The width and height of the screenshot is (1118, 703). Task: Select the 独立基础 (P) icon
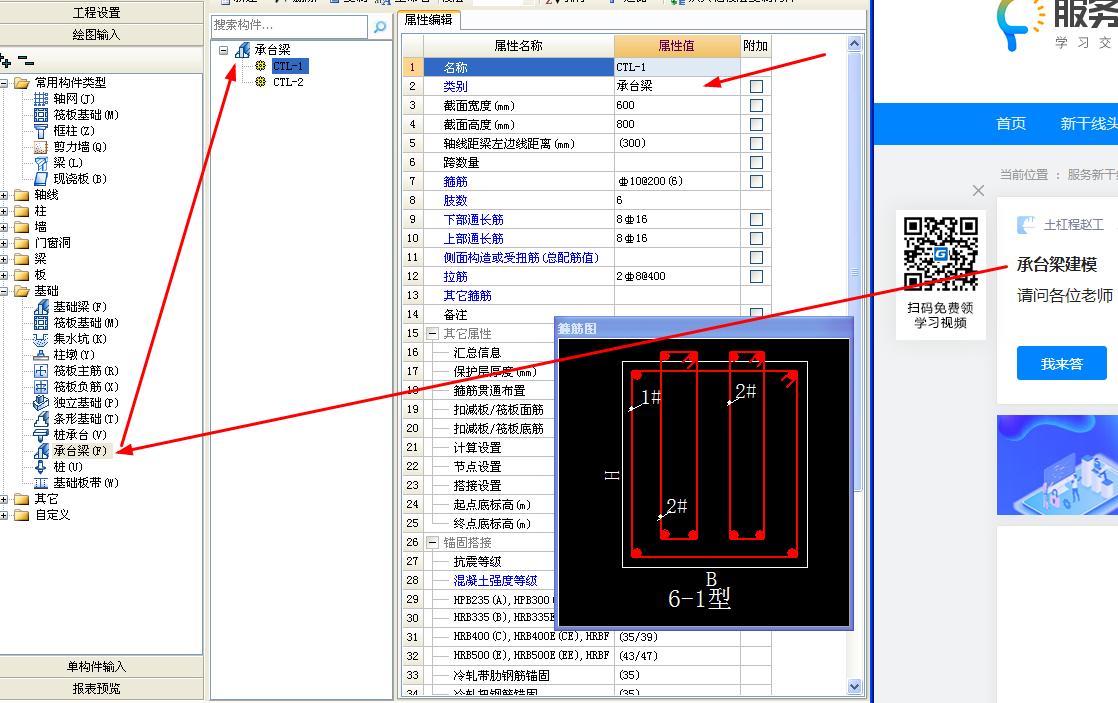tap(41, 403)
